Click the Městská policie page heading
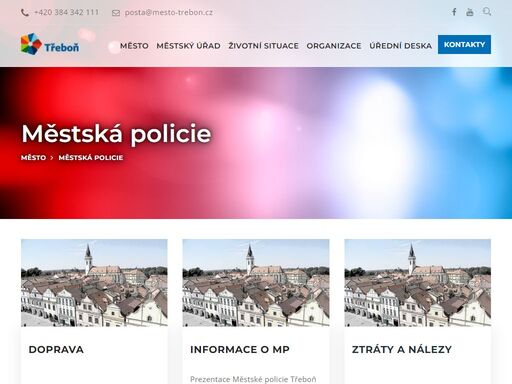Viewport: 512px width, 384px height. (116, 134)
